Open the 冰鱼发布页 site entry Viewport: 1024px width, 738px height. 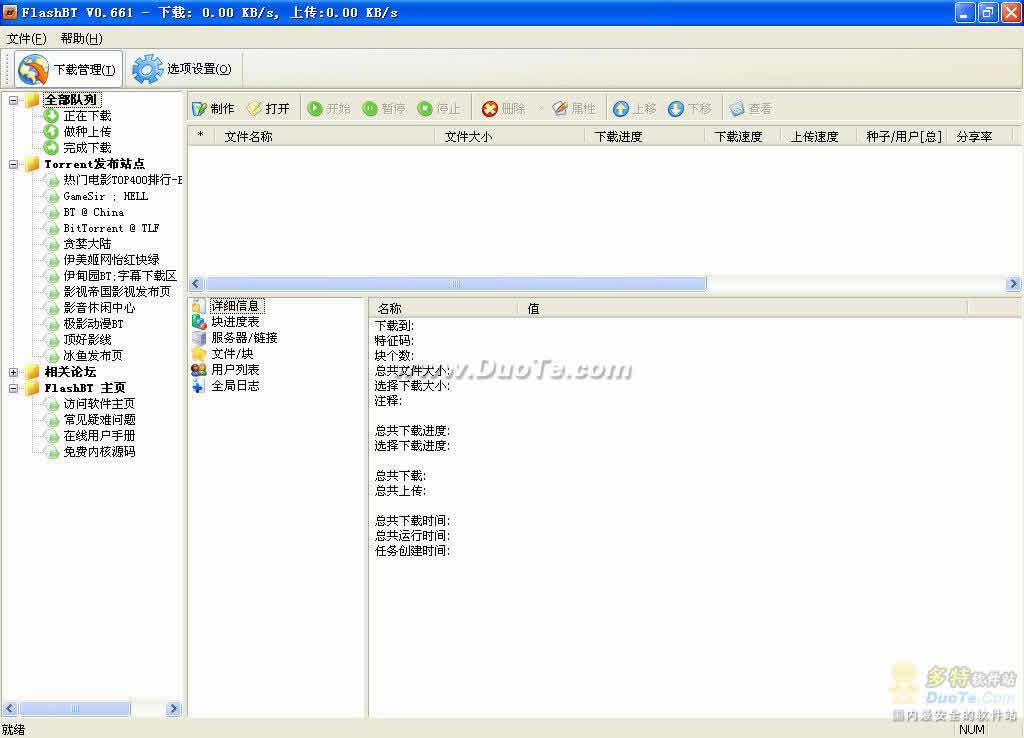tap(93, 355)
